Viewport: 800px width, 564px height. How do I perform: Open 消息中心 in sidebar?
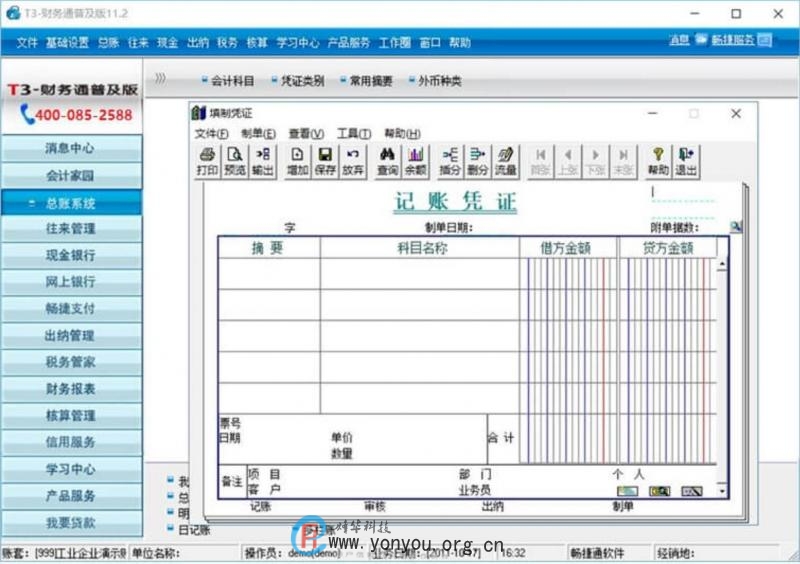[71, 149]
